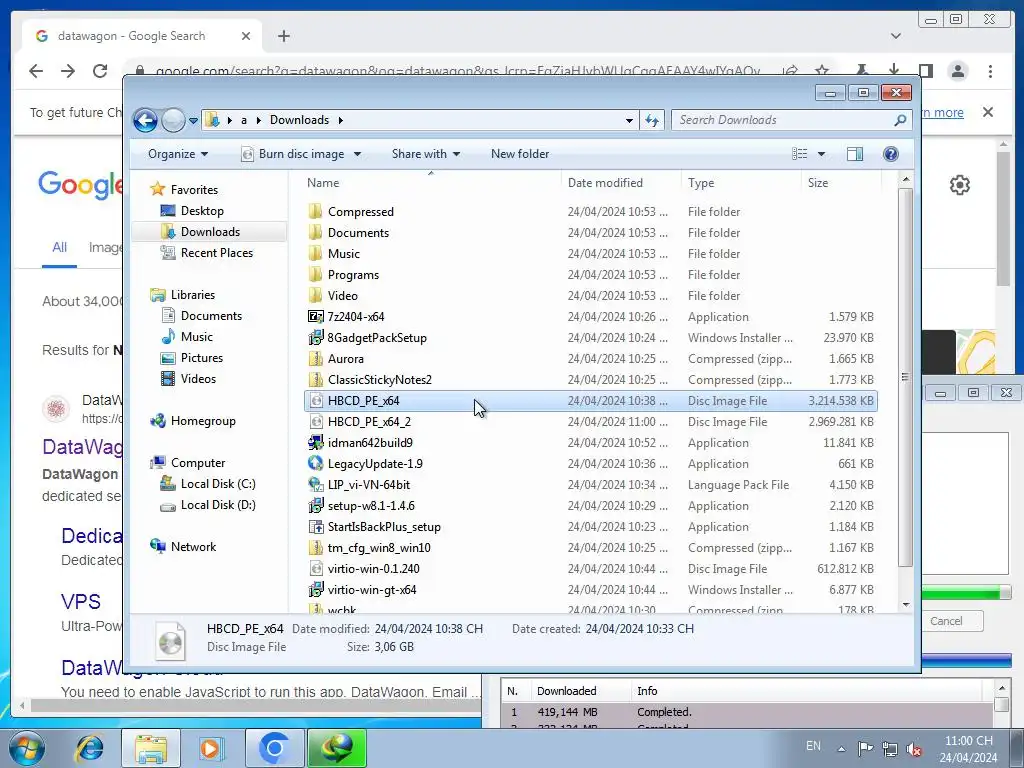This screenshot has width=1024, height=768.
Task: Open Libraries Music in sidebar
Action: [x=187, y=337]
